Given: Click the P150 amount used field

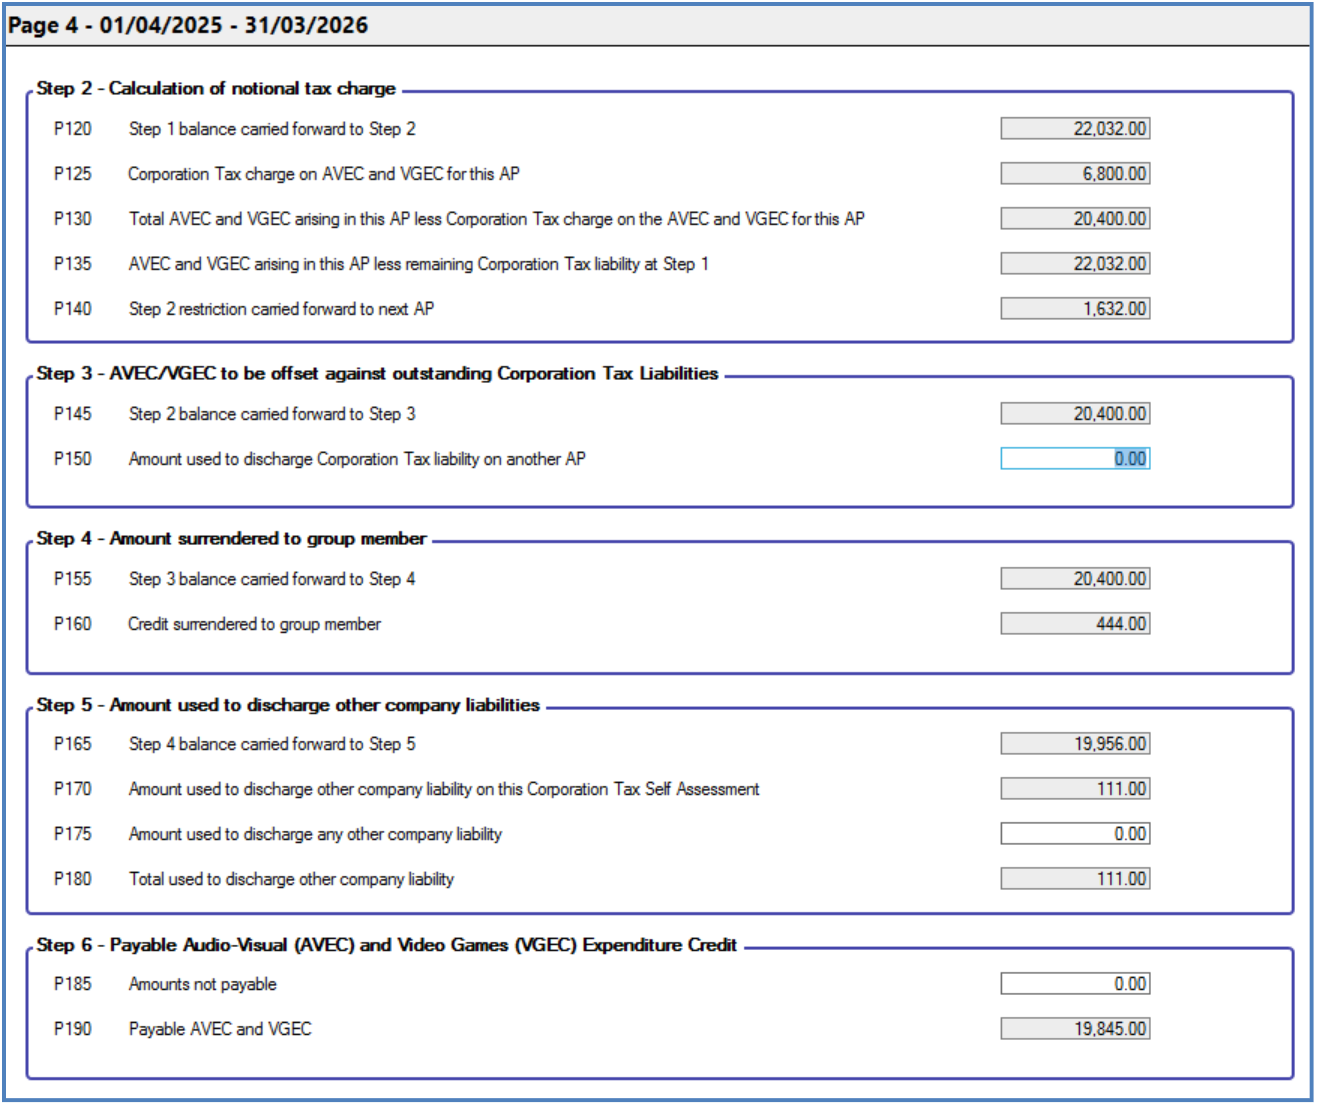Looking at the screenshot, I should (1075, 459).
